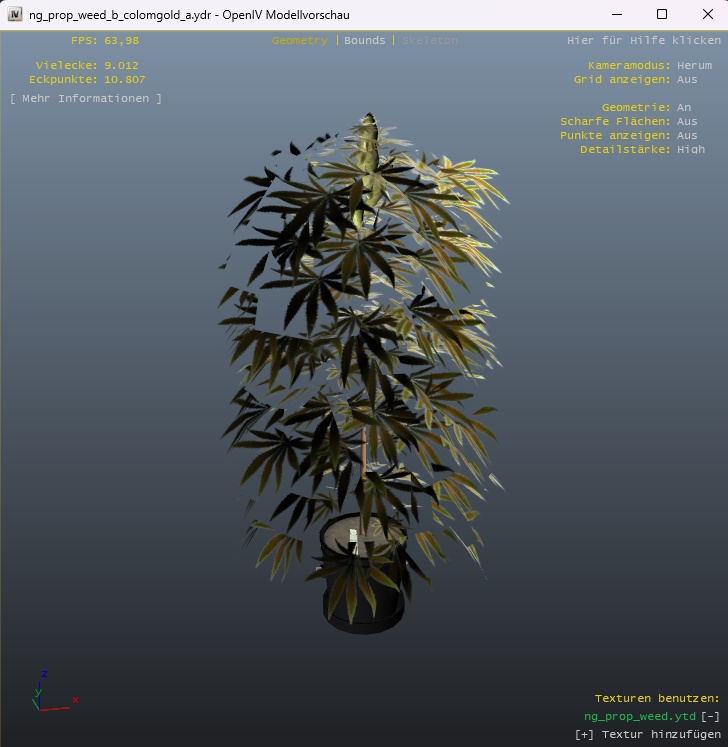Toggle 'Geometrie' setting An
This screenshot has width=728, height=747.
coord(684,107)
